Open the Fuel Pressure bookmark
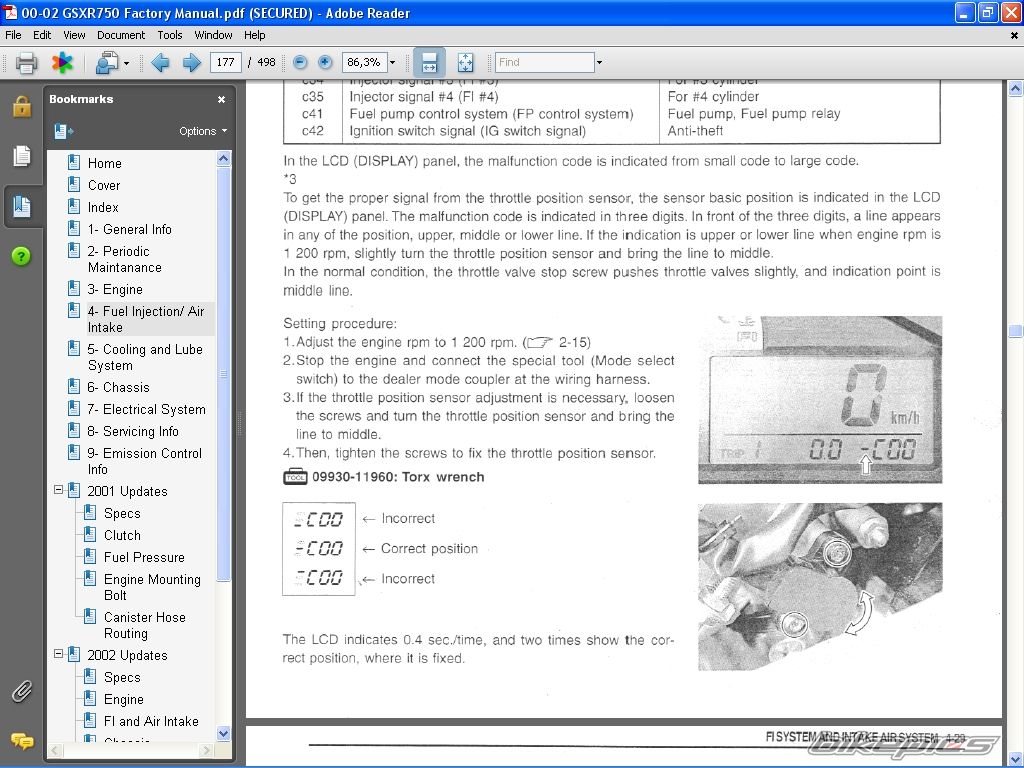The height and width of the screenshot is (768, 1024). point(144,557)
